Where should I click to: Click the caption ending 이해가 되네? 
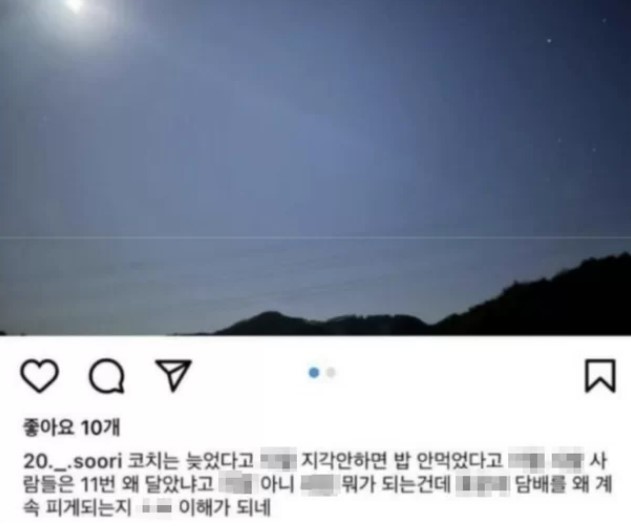click(x=224, y=507)
